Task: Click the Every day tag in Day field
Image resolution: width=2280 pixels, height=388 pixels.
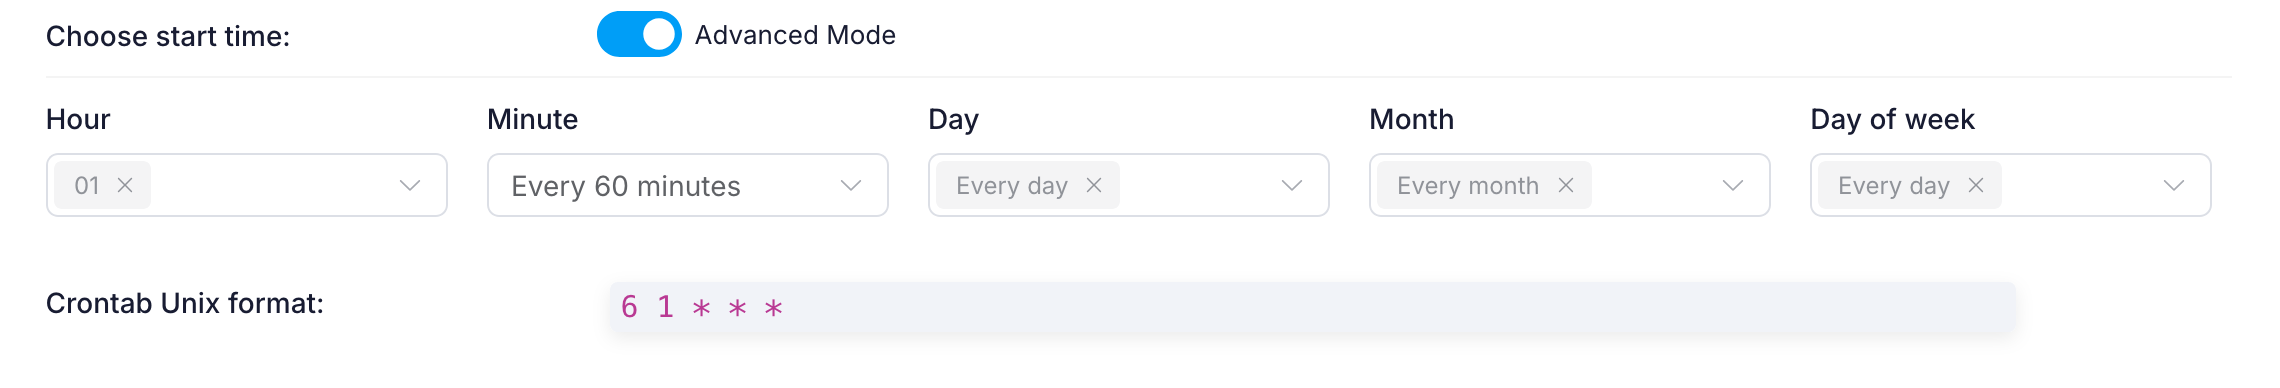Action: (1012, 185)
